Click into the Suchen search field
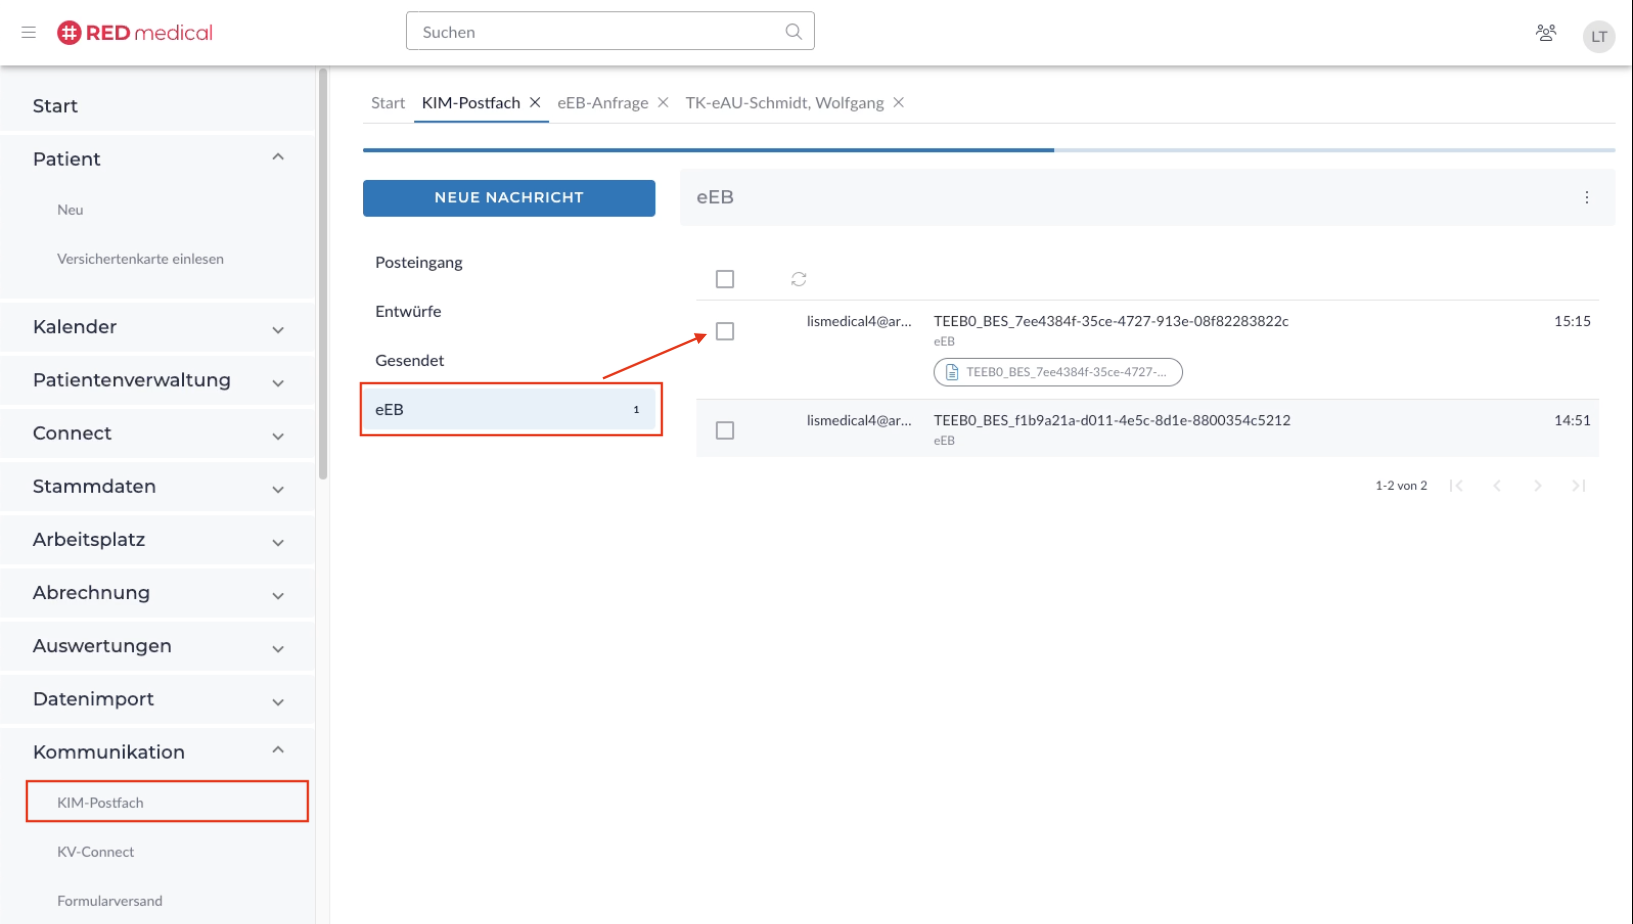Image resolution: width=1633 pixels, height=924 pixels. point(595,32)
